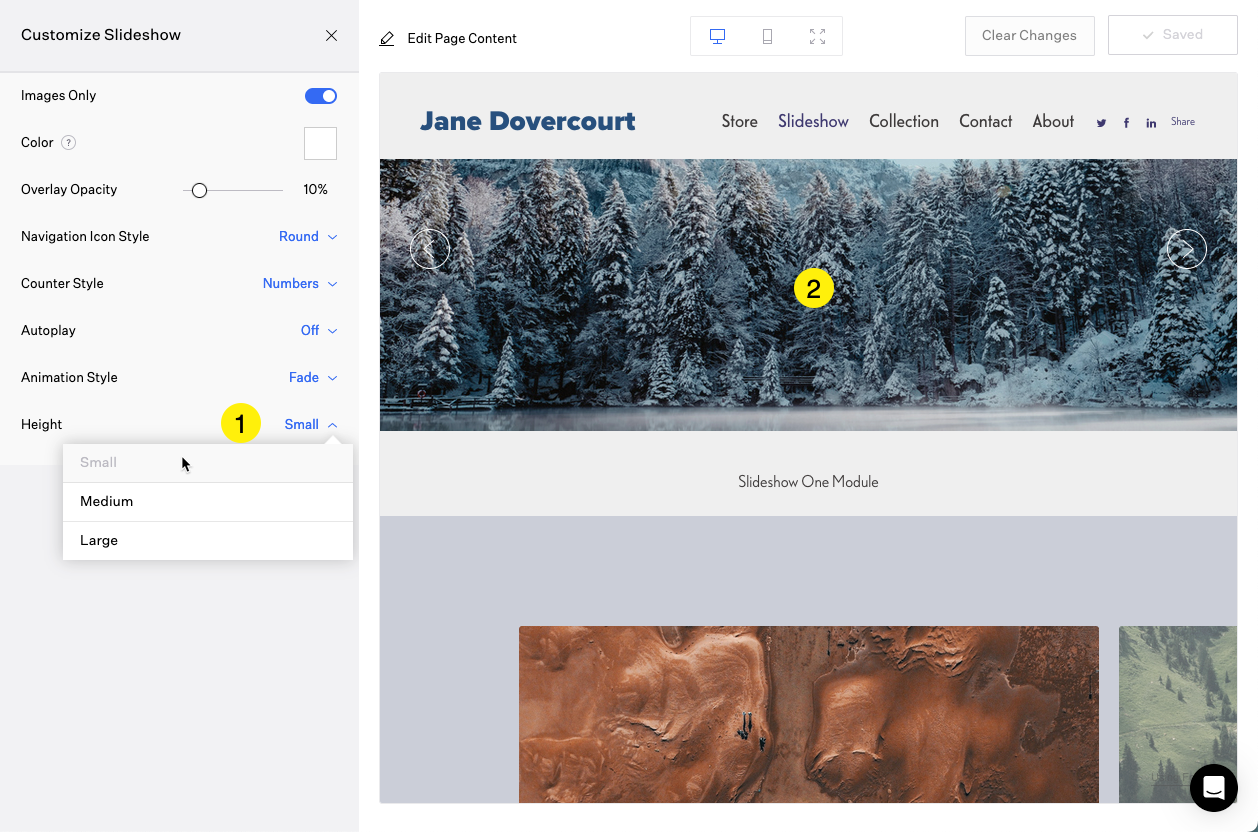Click the desktop preview icon
This screenshot has height=832, width=1258.
[717, 36]
